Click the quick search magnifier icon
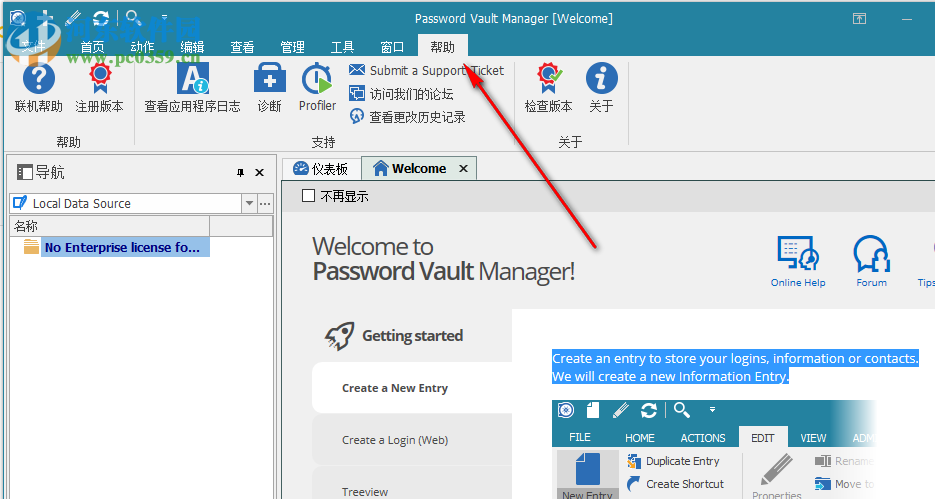Viewport: 935px width, 499px height. (x=134, y=18)
